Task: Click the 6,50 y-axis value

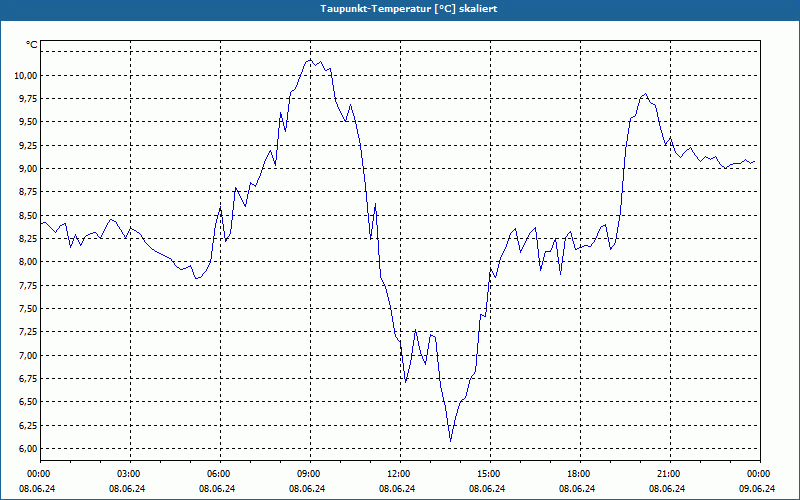Action: click(x=27, y=402)
